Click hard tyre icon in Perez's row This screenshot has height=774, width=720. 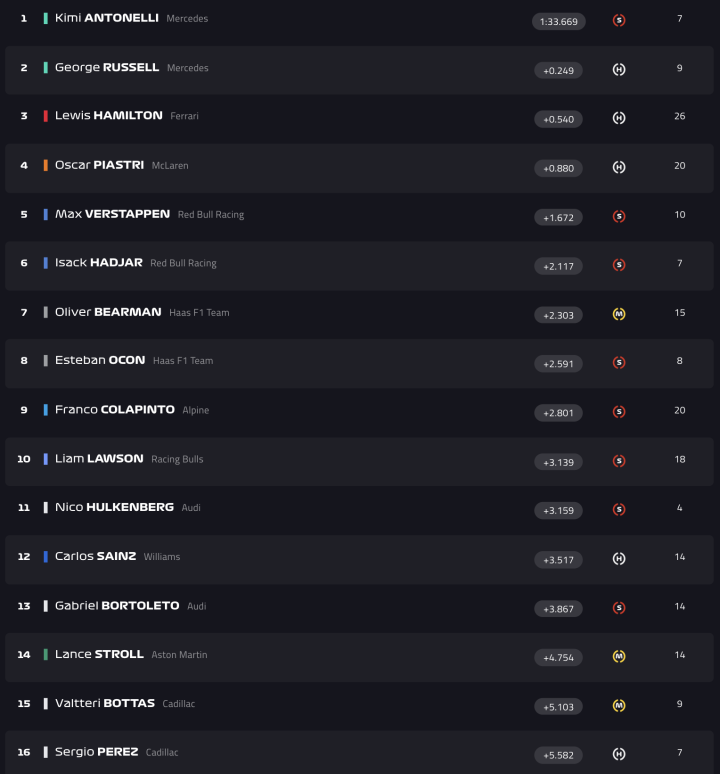[x=619, y=754]
